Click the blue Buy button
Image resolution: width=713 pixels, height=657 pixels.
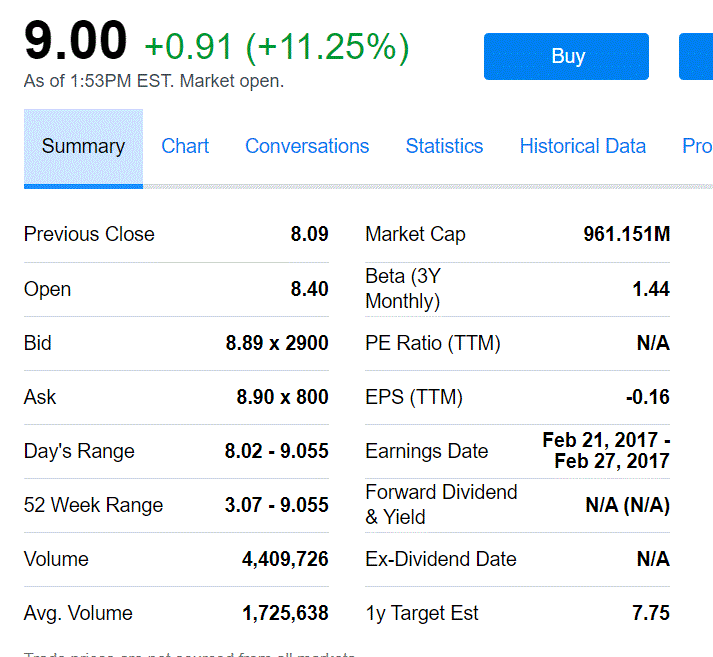point(566,57)
